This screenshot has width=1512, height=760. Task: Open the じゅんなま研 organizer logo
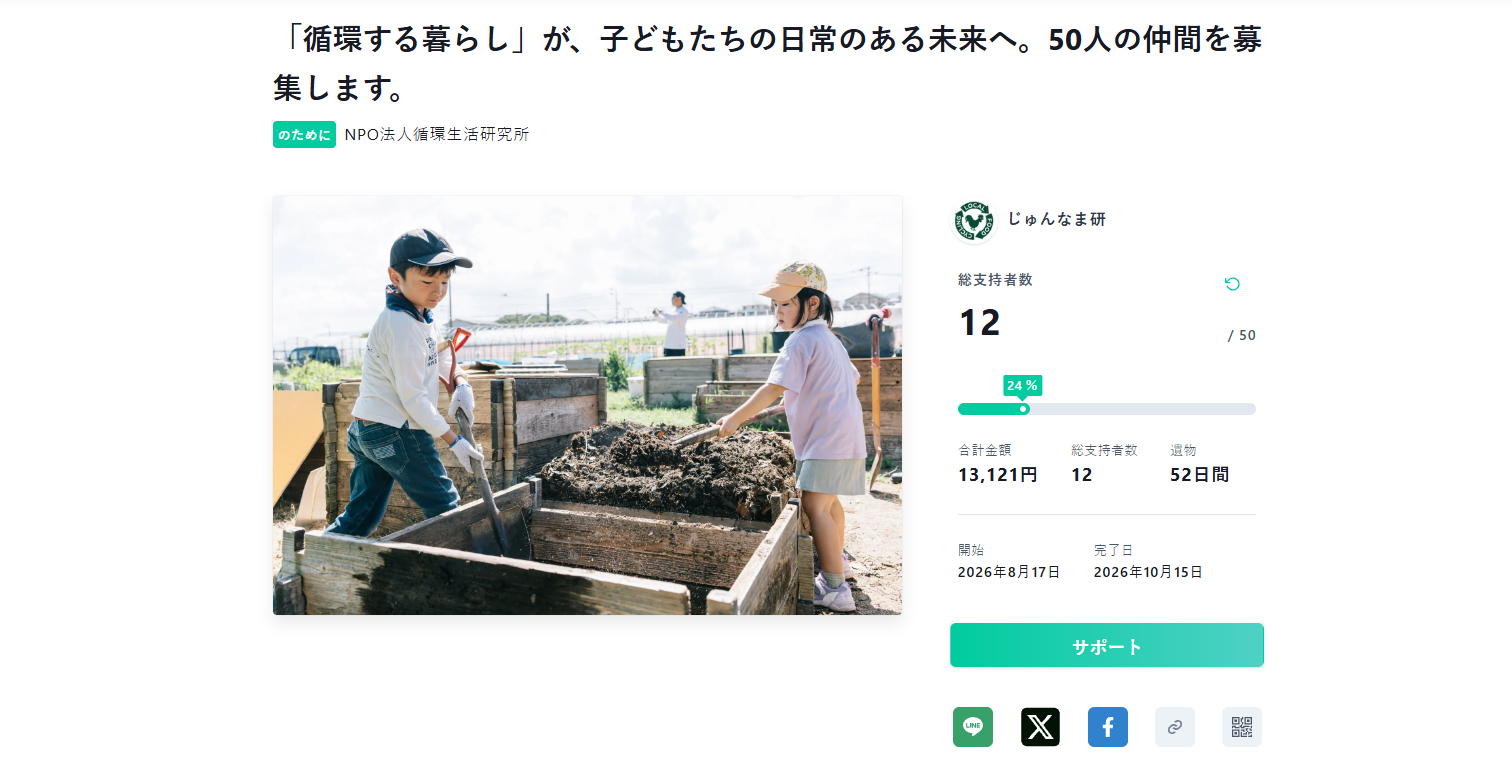point(974,220)
